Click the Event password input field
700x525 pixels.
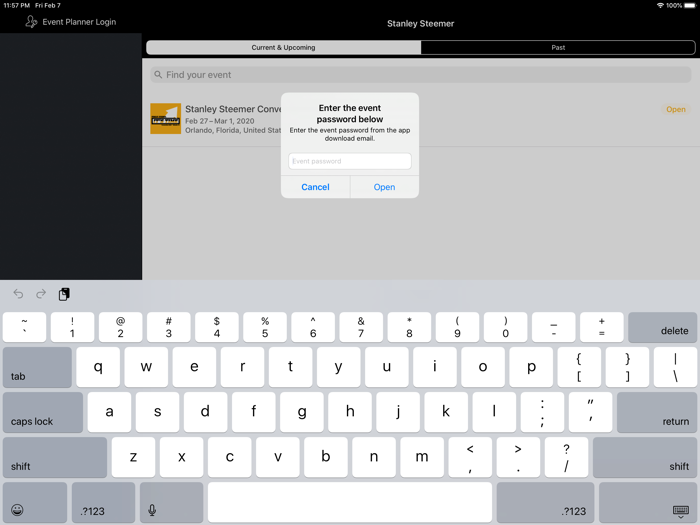point(350,161)
